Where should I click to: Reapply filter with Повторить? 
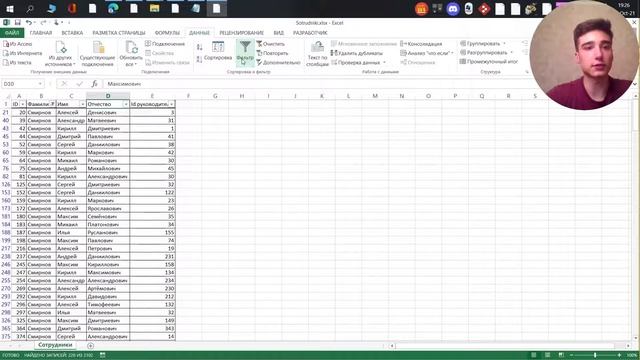272,53
